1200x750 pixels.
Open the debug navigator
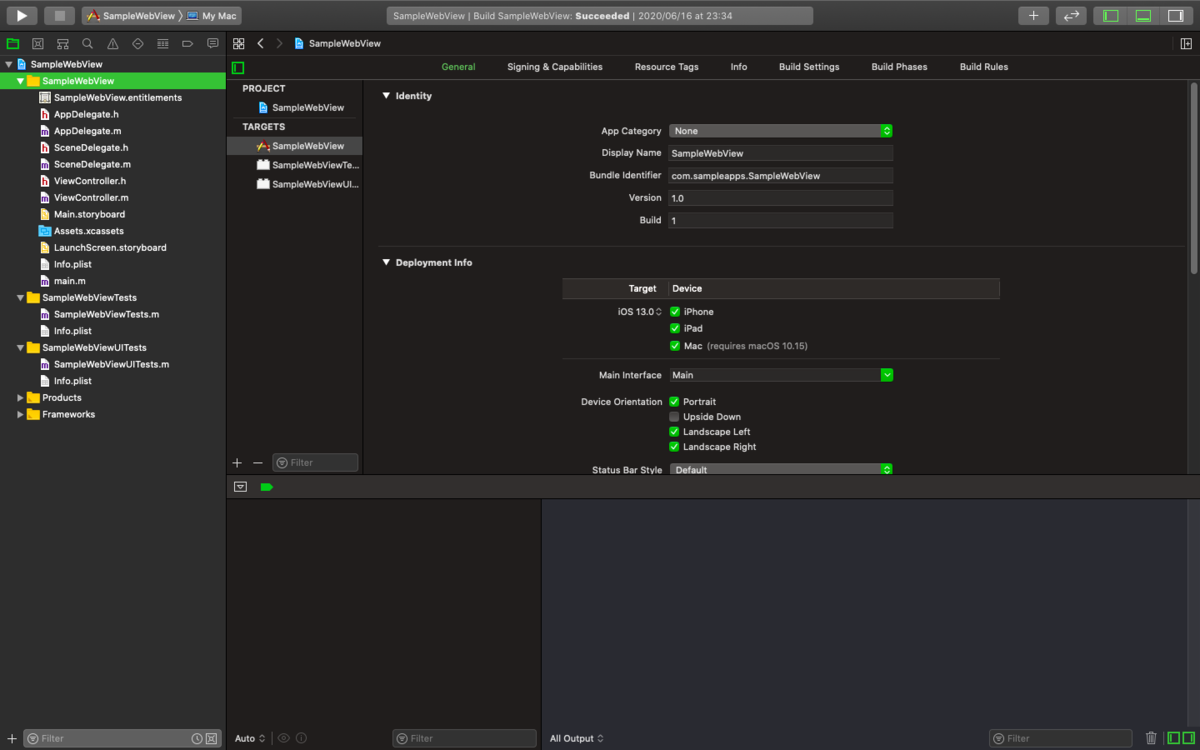click(x=163, y=44)
